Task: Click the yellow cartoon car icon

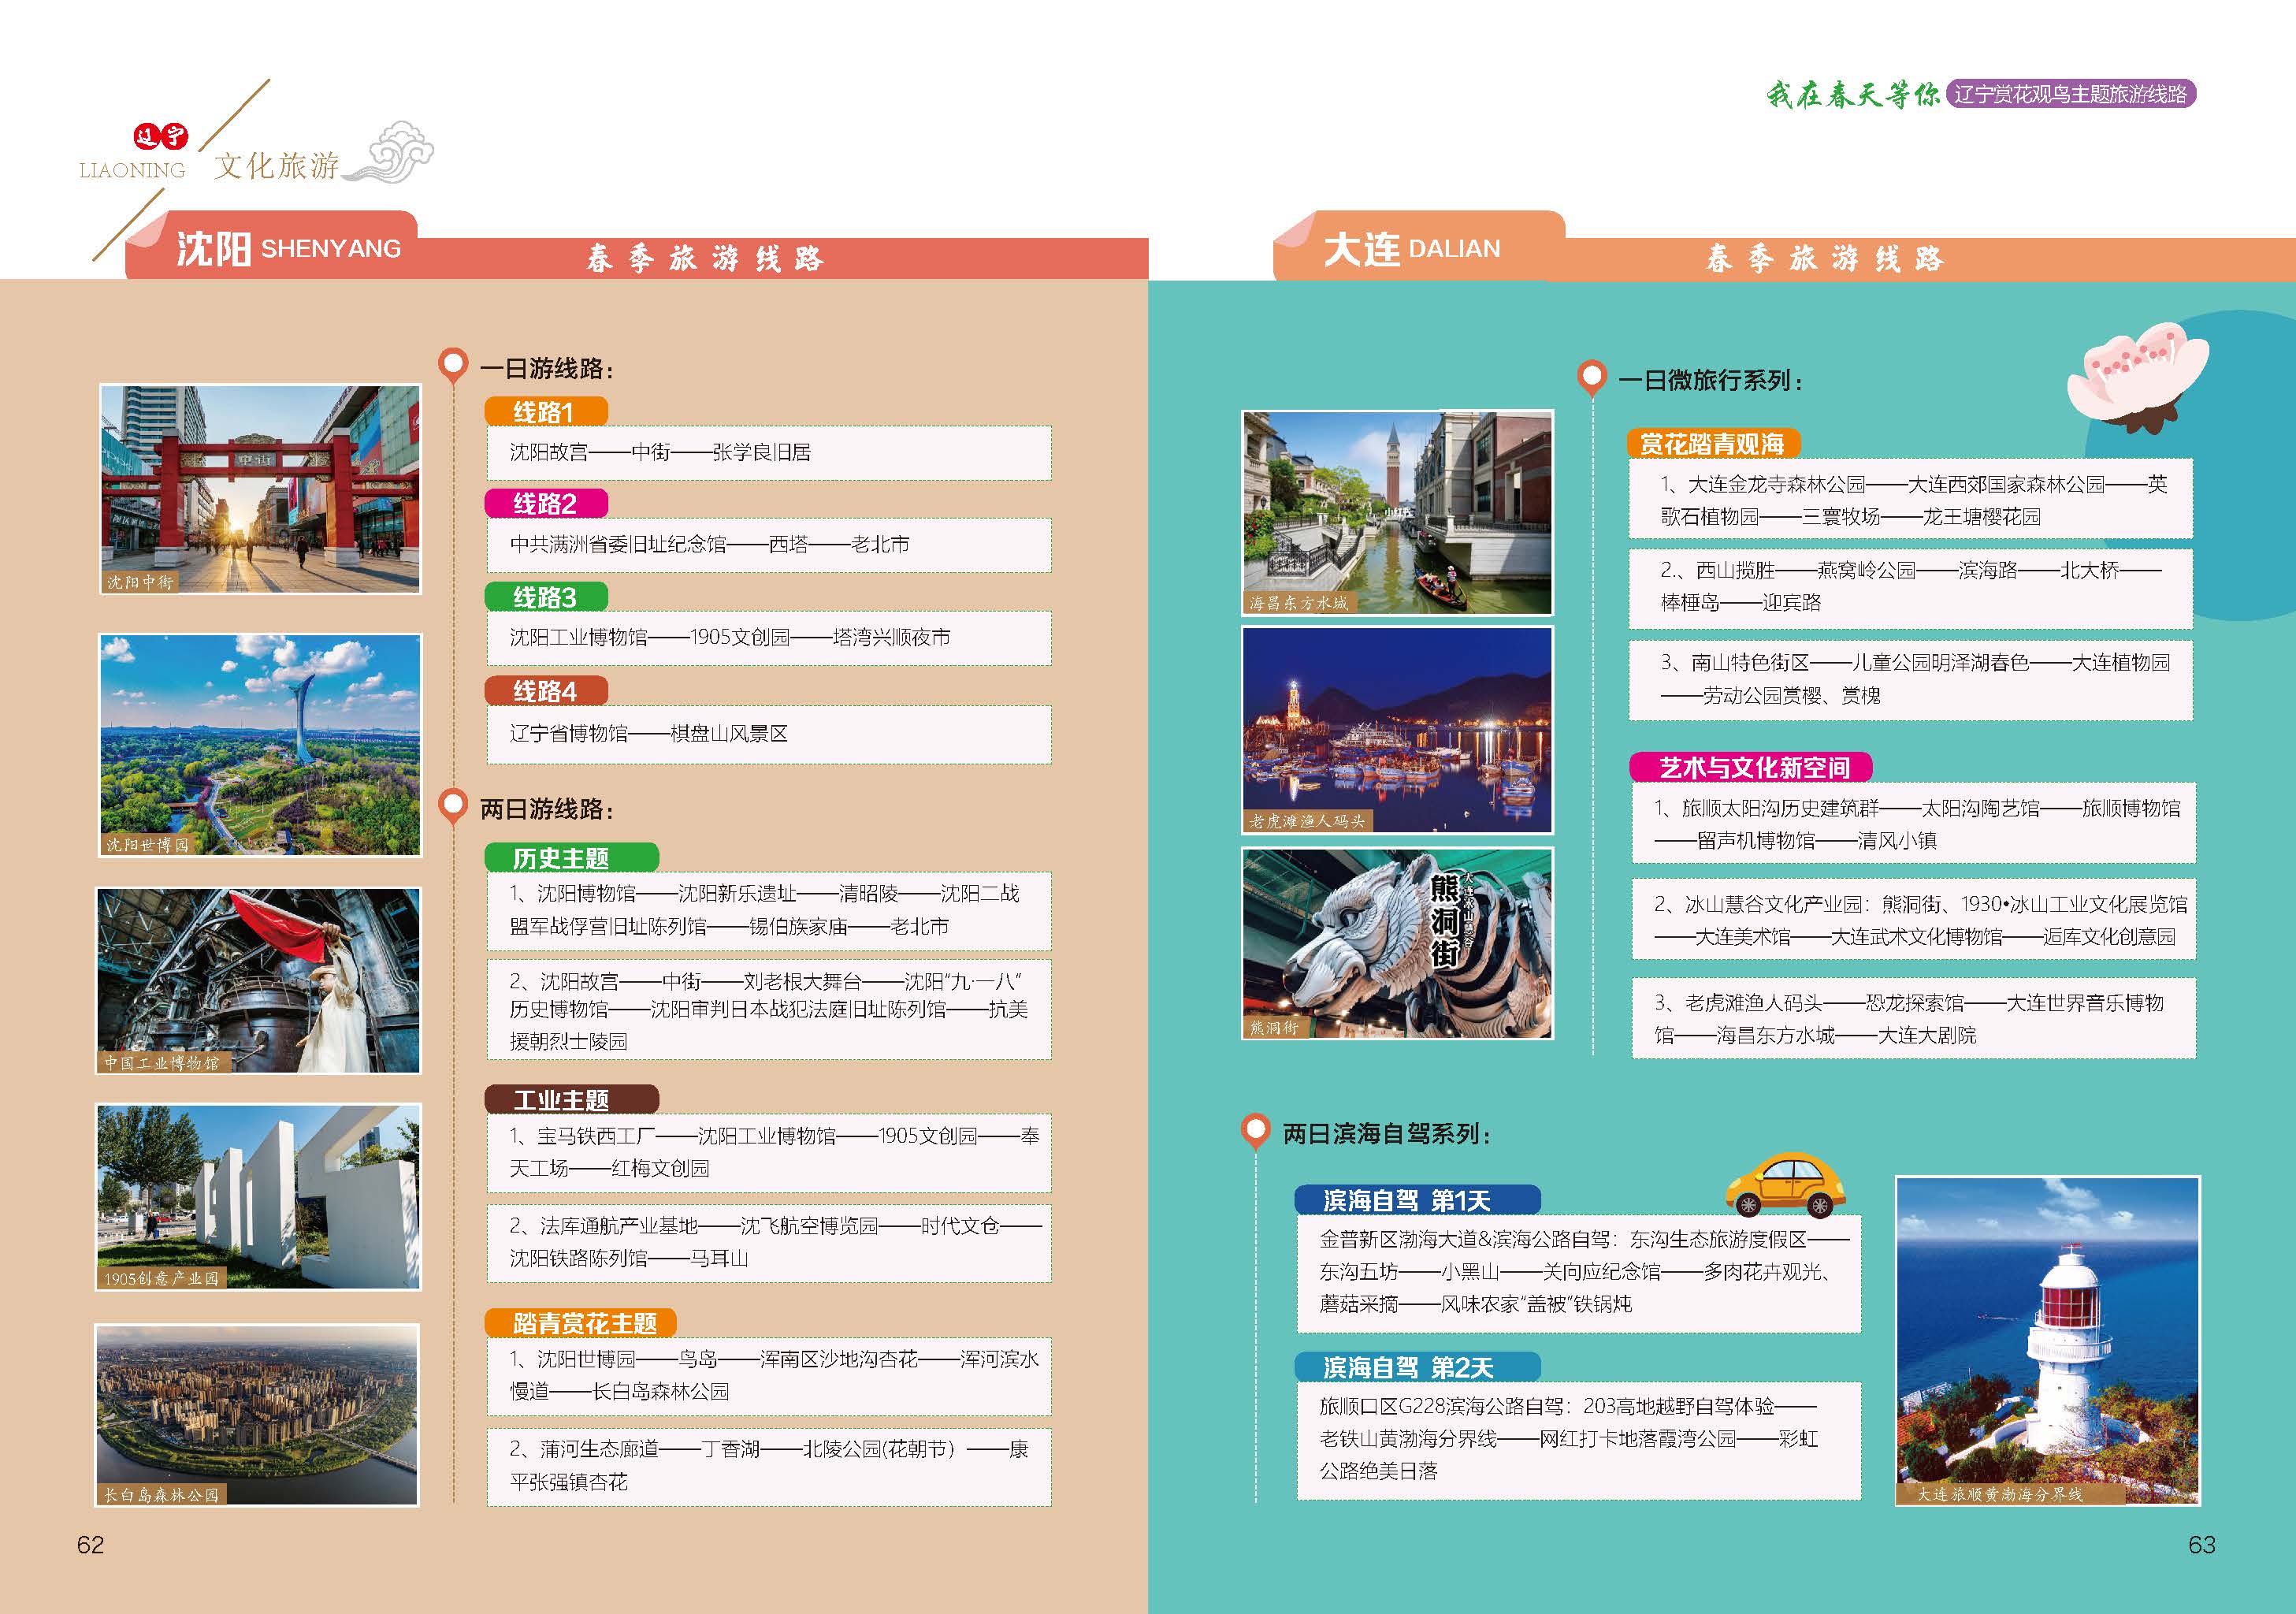Action: (1785, 1185)
